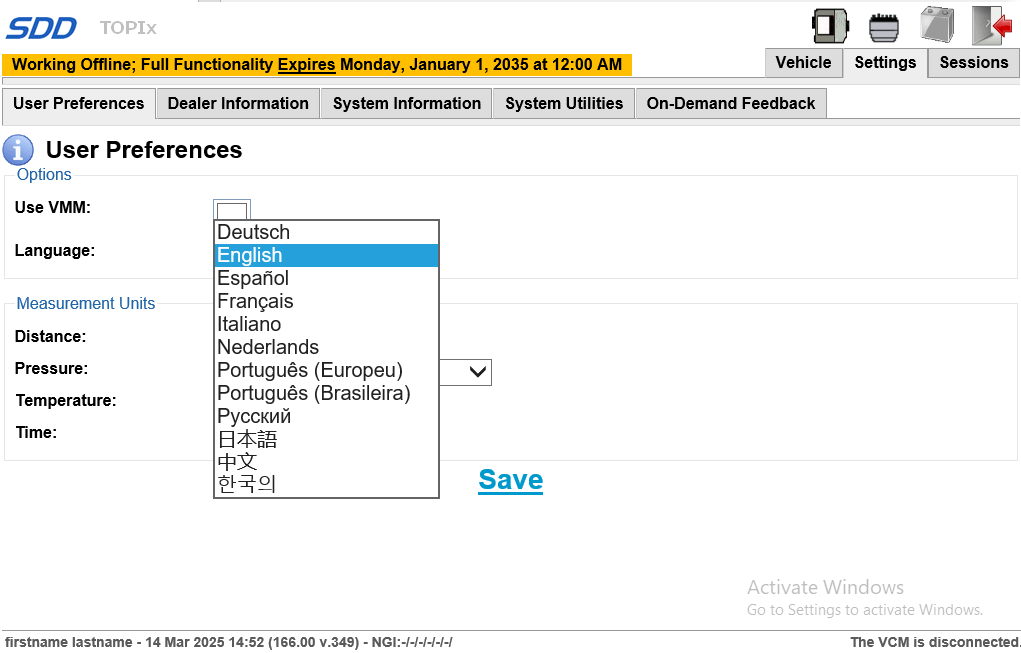1021x653 pixels.
Task: Go to the Vehicle tab
Action: 803,63
